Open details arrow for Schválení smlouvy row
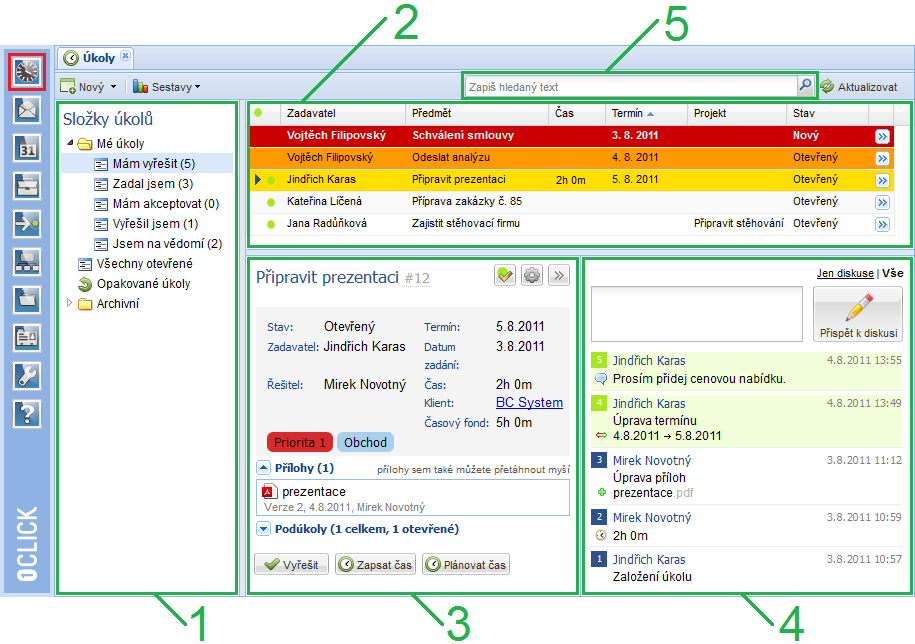This screenshot has width=915, height=644. click(x=882, y=136)
